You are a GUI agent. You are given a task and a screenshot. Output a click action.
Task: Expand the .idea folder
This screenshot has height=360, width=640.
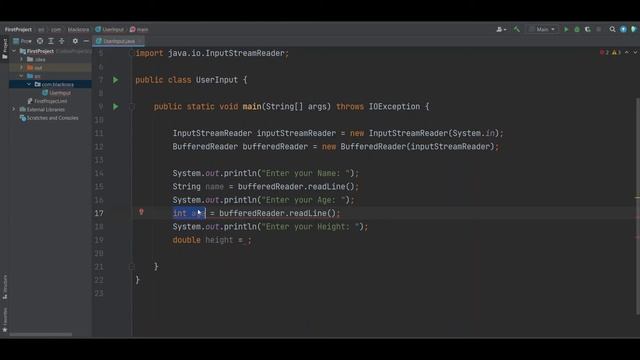[22, 59]
